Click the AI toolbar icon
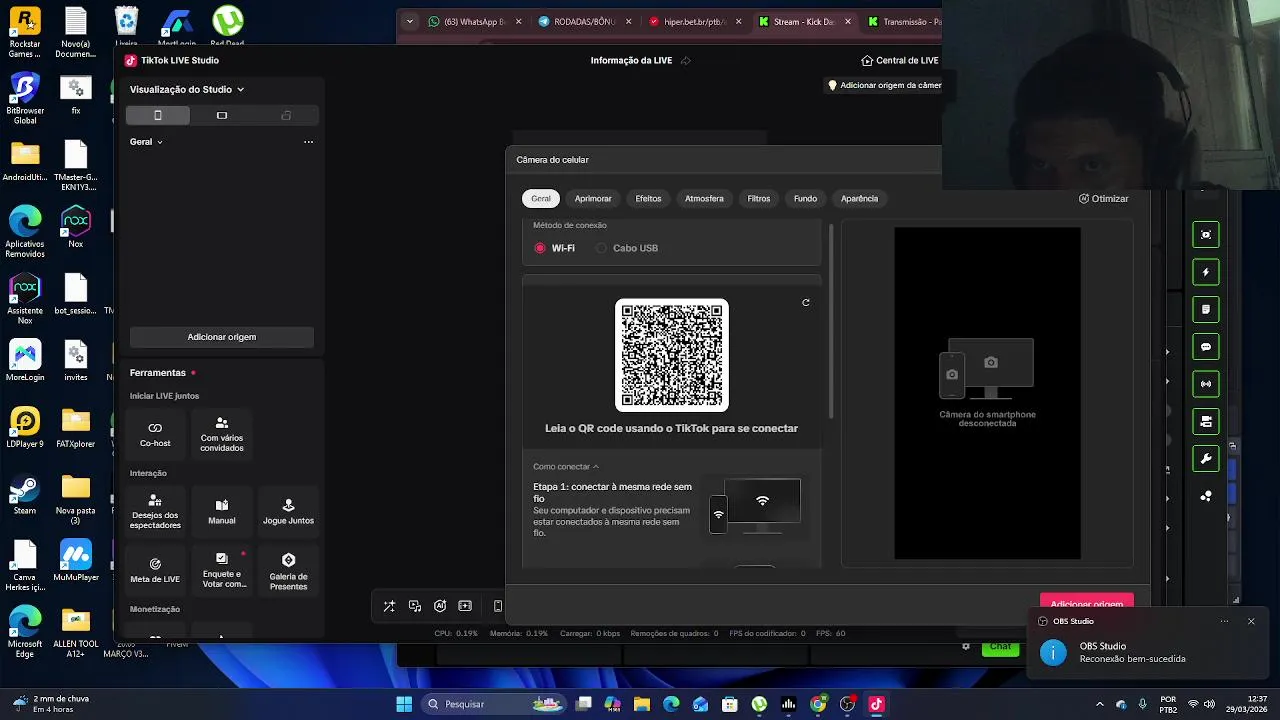This screenshot has width=1280, height=720. tap(440, 606)
